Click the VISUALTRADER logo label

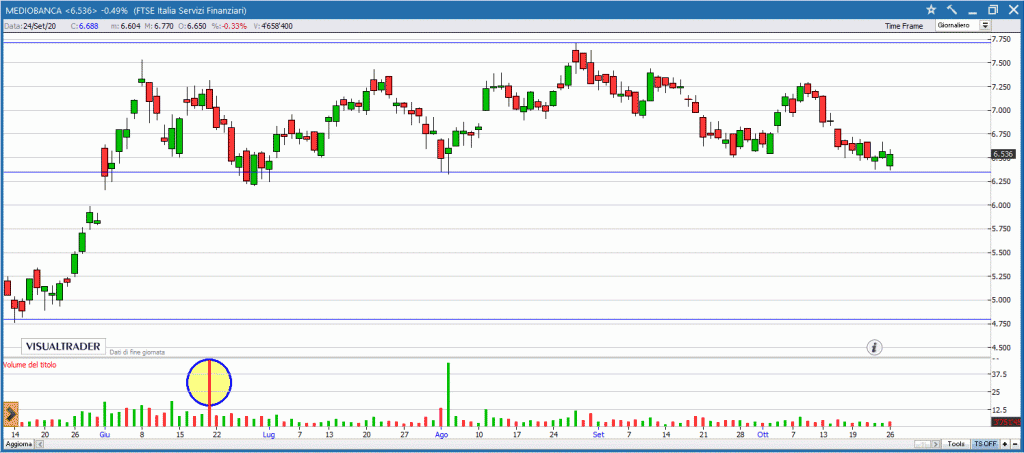(63, 347)
